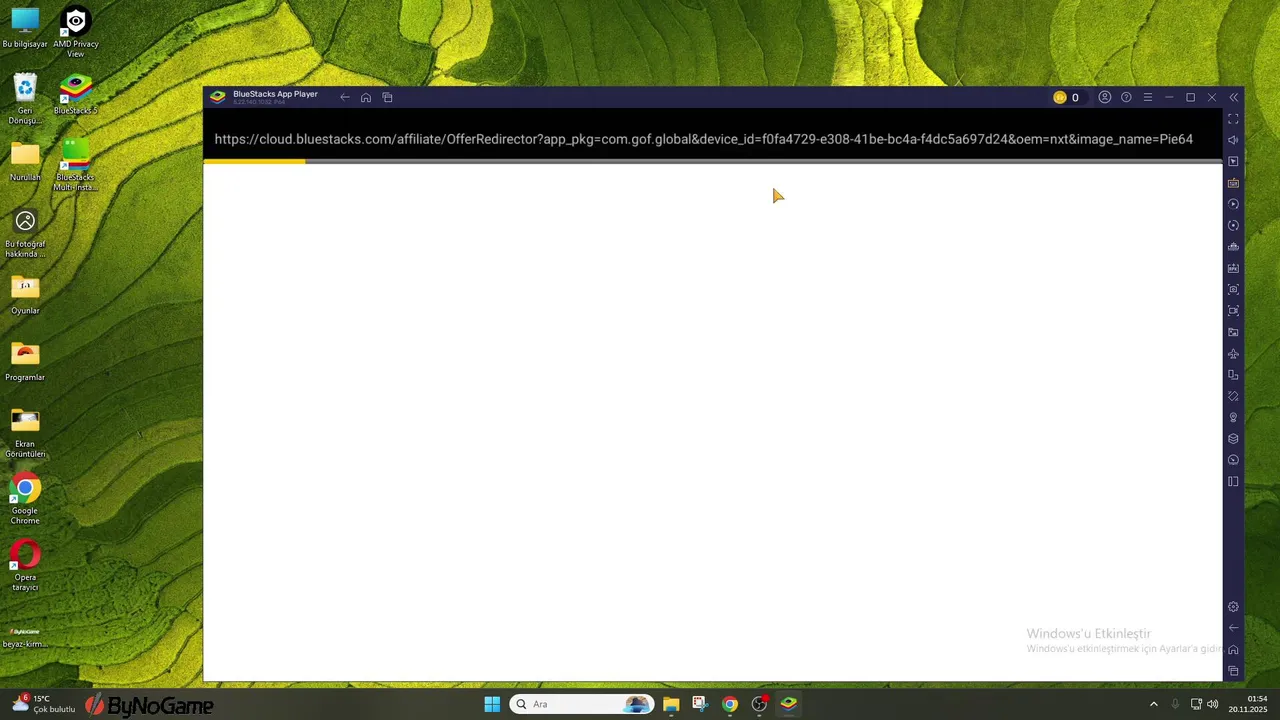This screenshot has height=720, width=1280.
Task: Toggle BlueStacks fullscreen mode
Action: coord(1233,119)
